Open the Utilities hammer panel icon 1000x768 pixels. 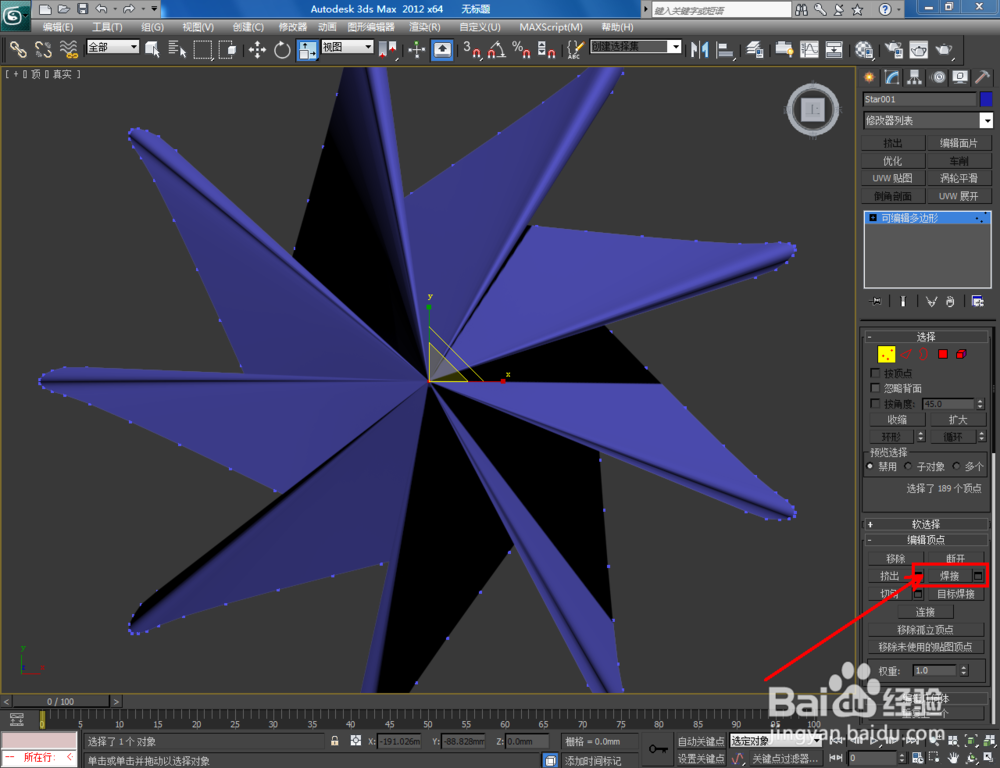[982, 77]
